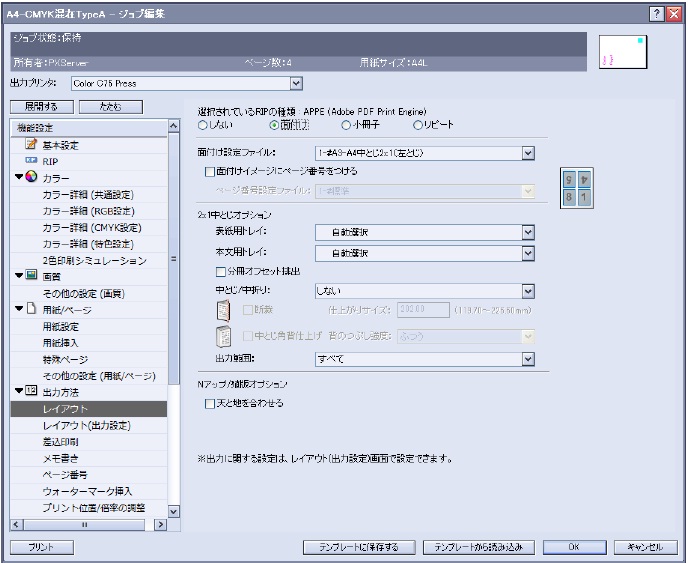Screen dimensions: 688x563
Task: Enable 面付けイメージにページ番号をつける checkbox
Action: [208, 171]
